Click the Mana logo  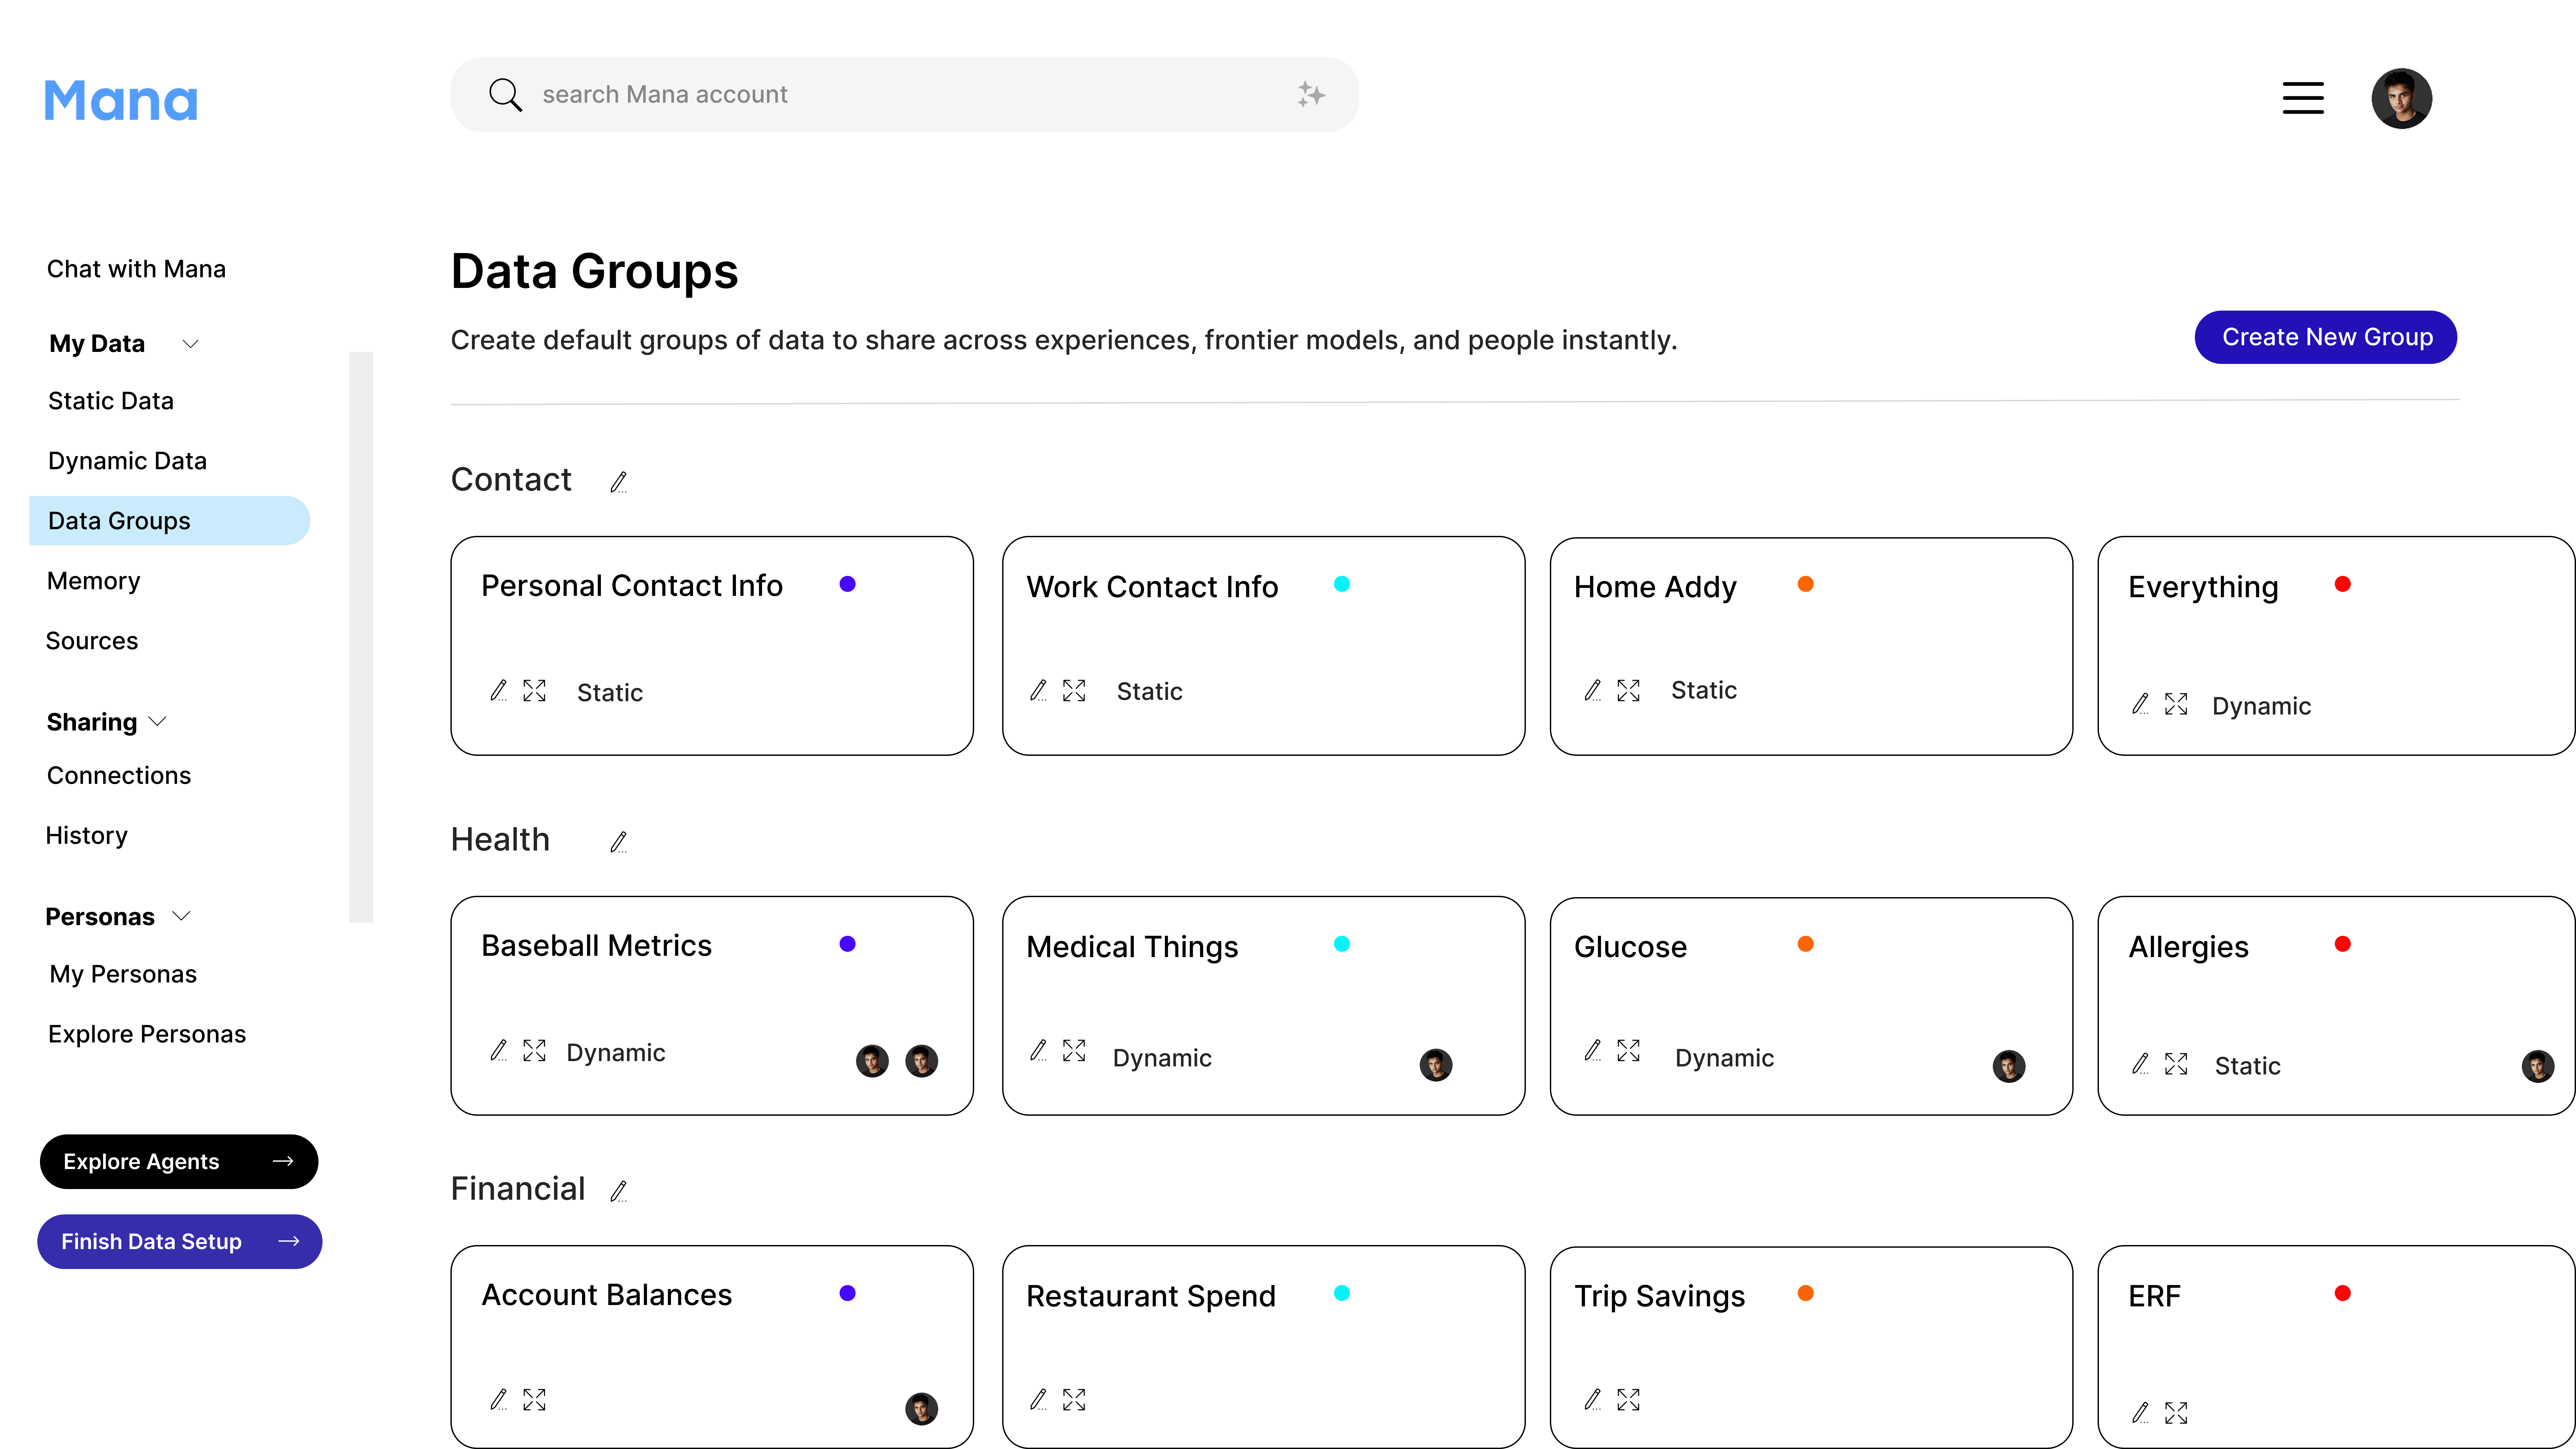pos(121,101)
